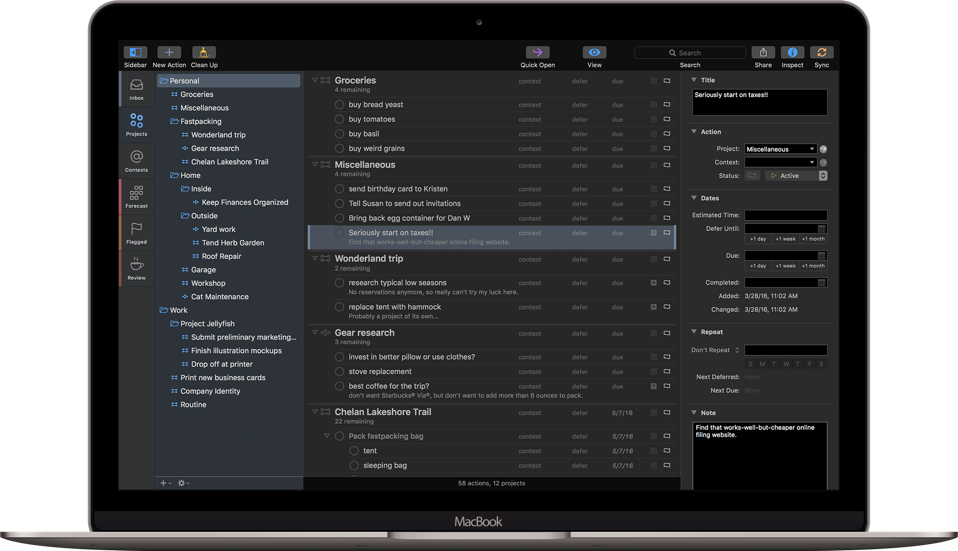The height and width of the screenshot is (551, 958).
Task: Complete 'send birthday card to Kristen'
Action: click(339, 189)
